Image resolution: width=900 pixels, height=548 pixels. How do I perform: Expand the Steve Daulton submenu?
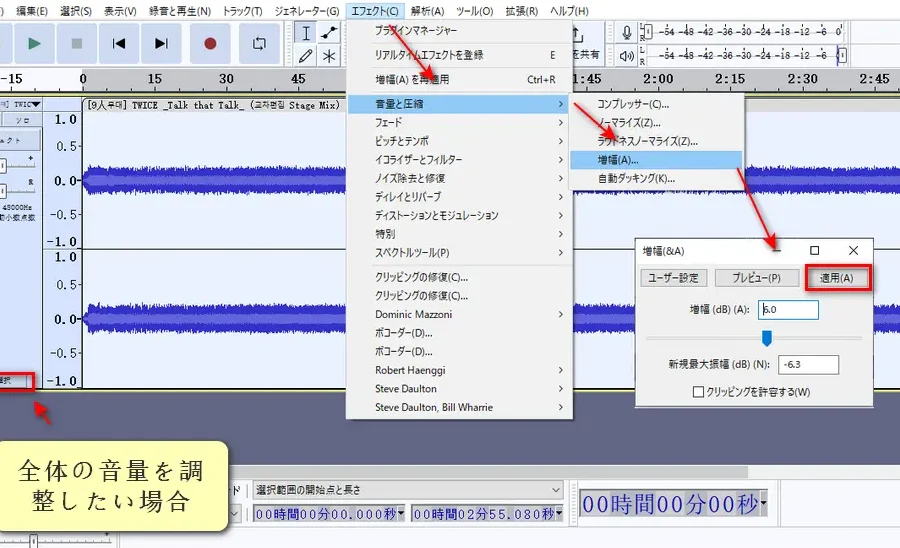point(459,388)
